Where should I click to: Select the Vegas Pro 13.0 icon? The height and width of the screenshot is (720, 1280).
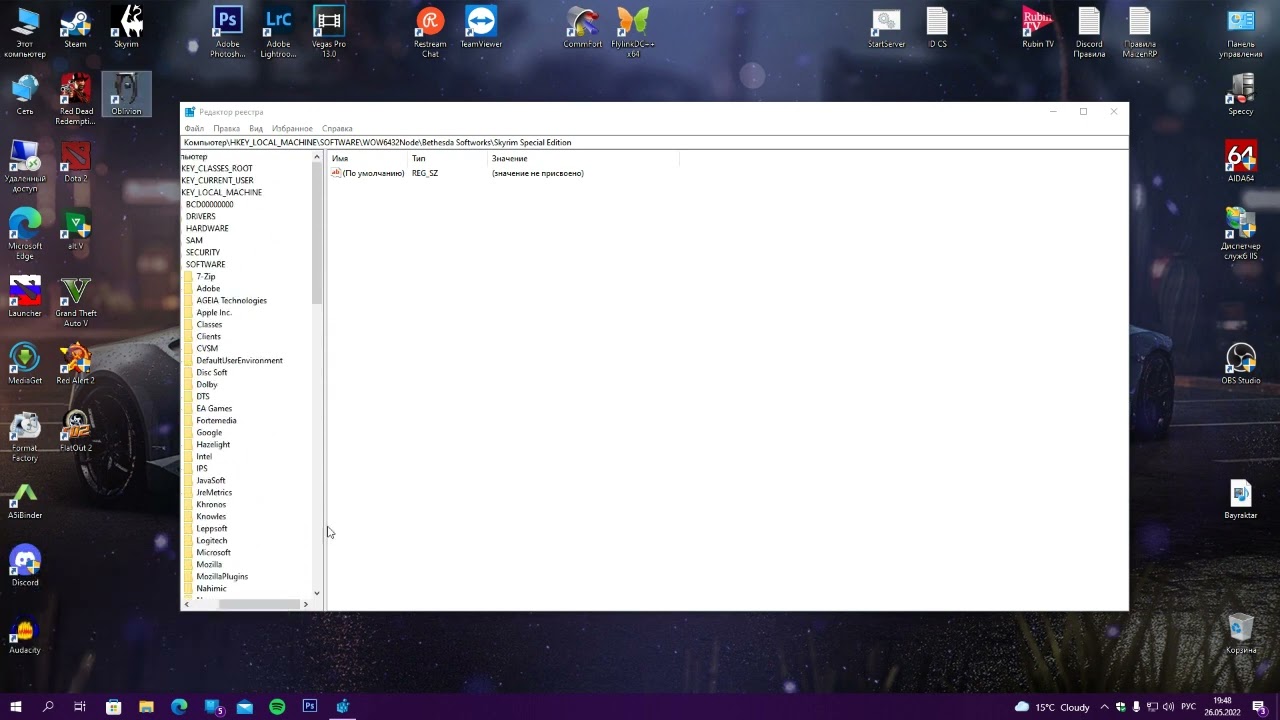[329, 33]
